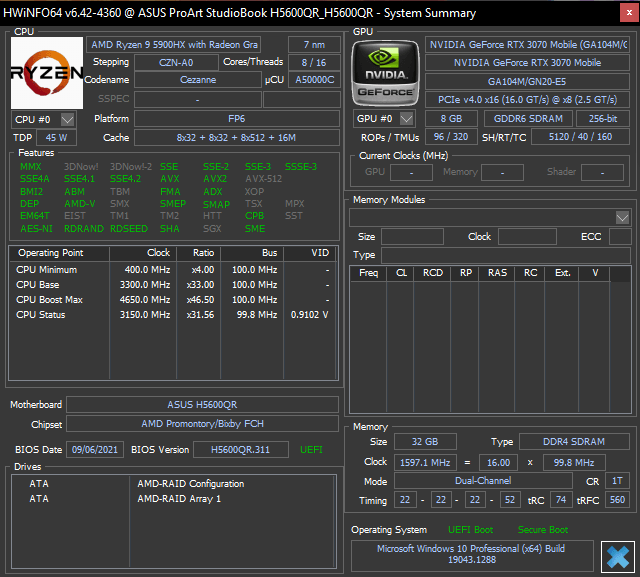
Task: Click the SME feature label
Action: [255, 229]
